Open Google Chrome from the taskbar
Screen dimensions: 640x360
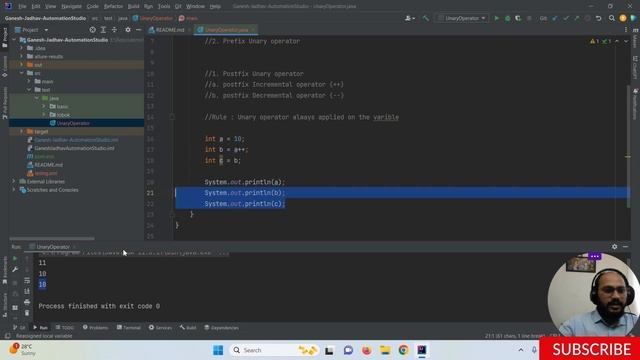click(x=403, y=350)
